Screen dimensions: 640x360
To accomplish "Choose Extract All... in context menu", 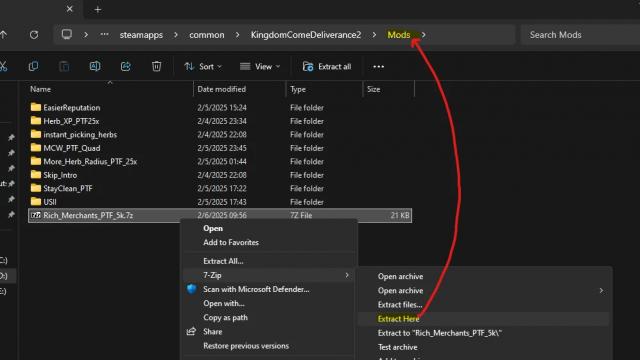I will pos(223,261).
